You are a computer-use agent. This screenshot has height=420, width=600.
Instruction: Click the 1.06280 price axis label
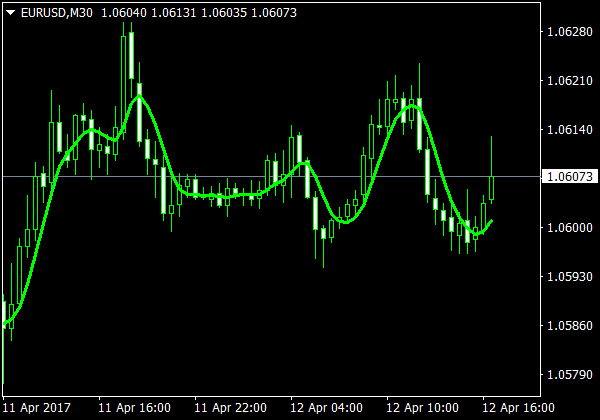point(570,32)
